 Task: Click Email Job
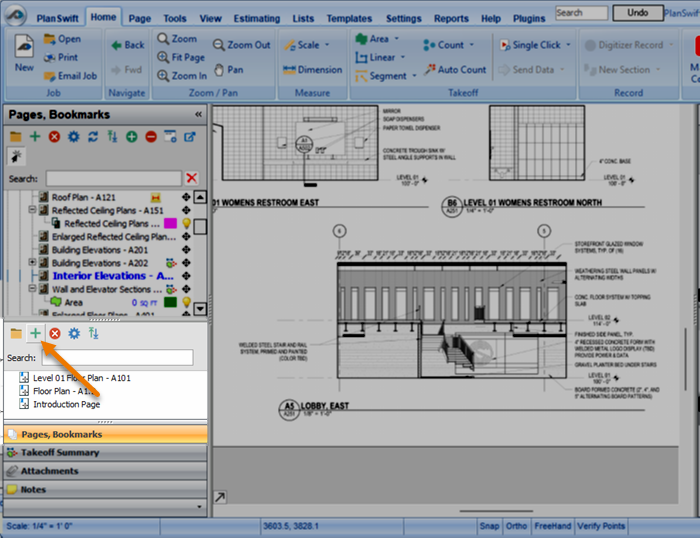pyautogui.click(x=70, y=76)
